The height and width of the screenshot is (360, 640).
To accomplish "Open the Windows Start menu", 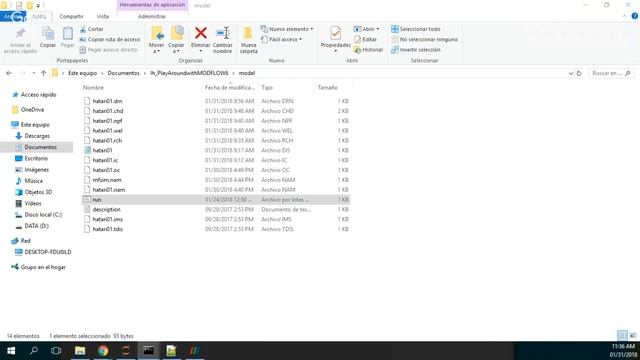I will 11,351.
